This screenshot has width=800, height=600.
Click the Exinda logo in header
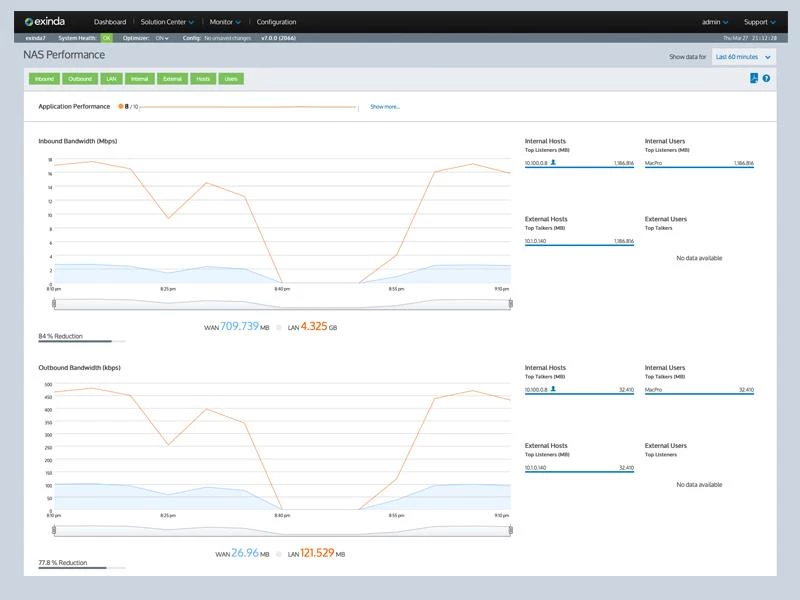45,21
